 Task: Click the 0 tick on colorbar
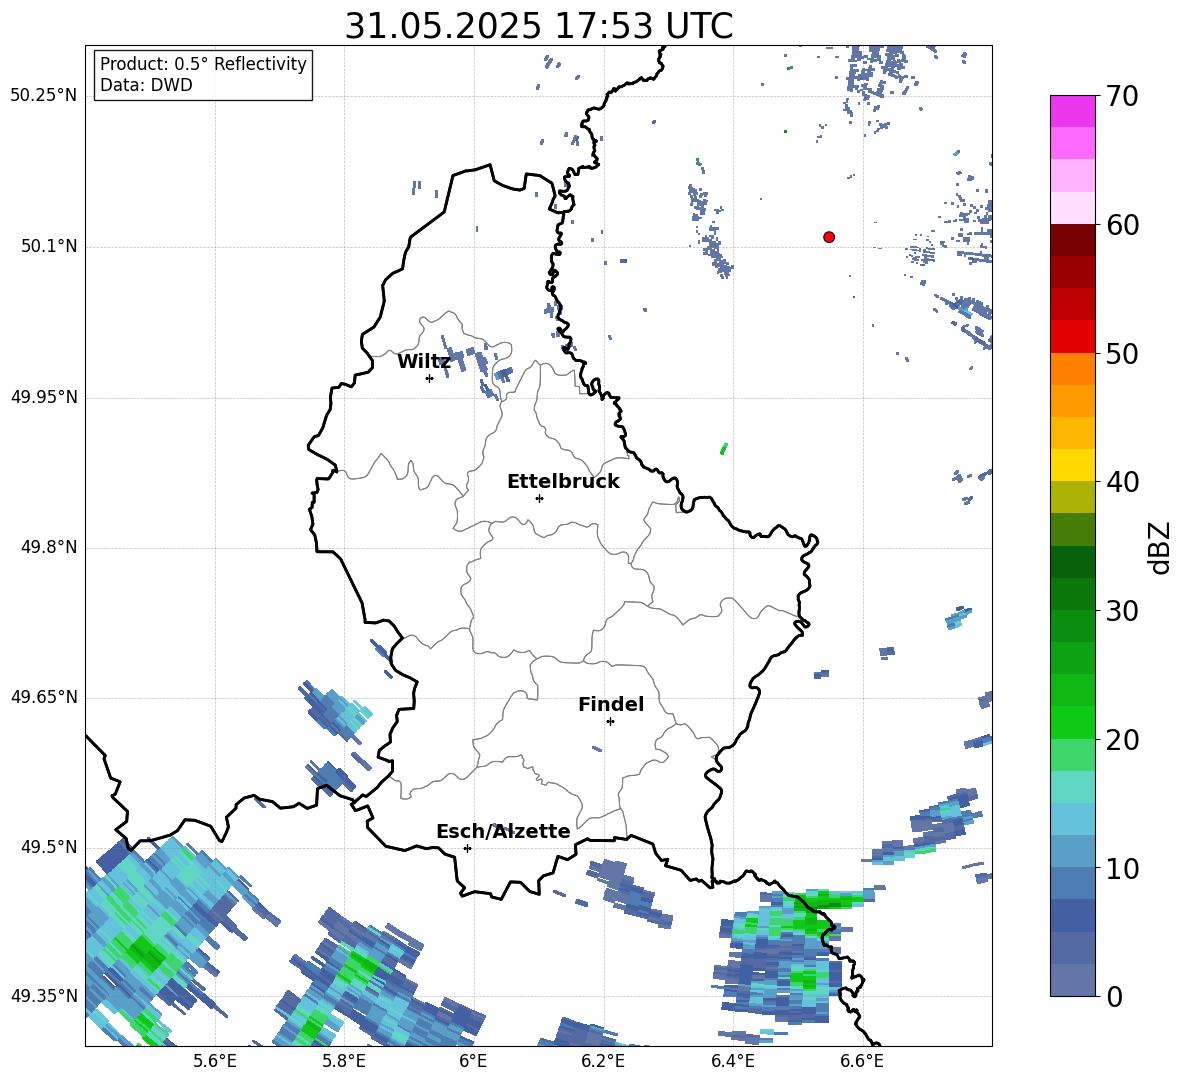click(x=1114, y=997)
